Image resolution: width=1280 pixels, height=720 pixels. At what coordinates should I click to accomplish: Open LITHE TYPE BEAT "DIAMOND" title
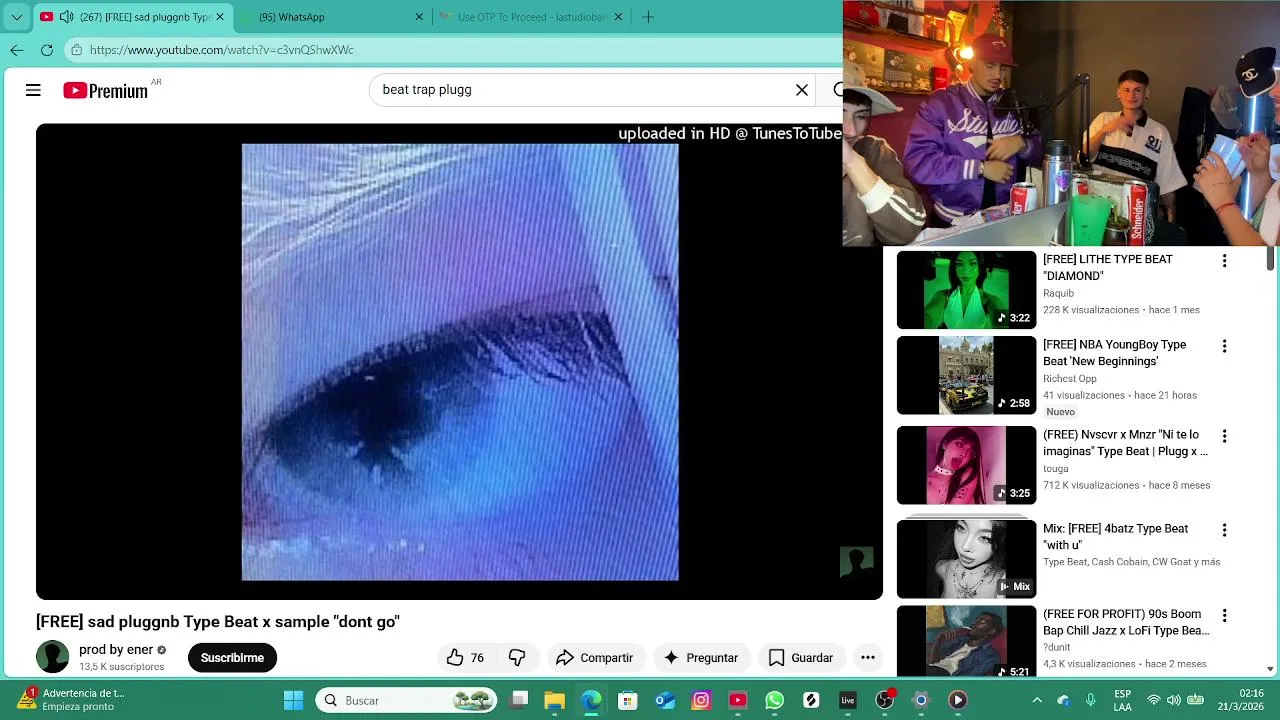(x=1108, y=267)
